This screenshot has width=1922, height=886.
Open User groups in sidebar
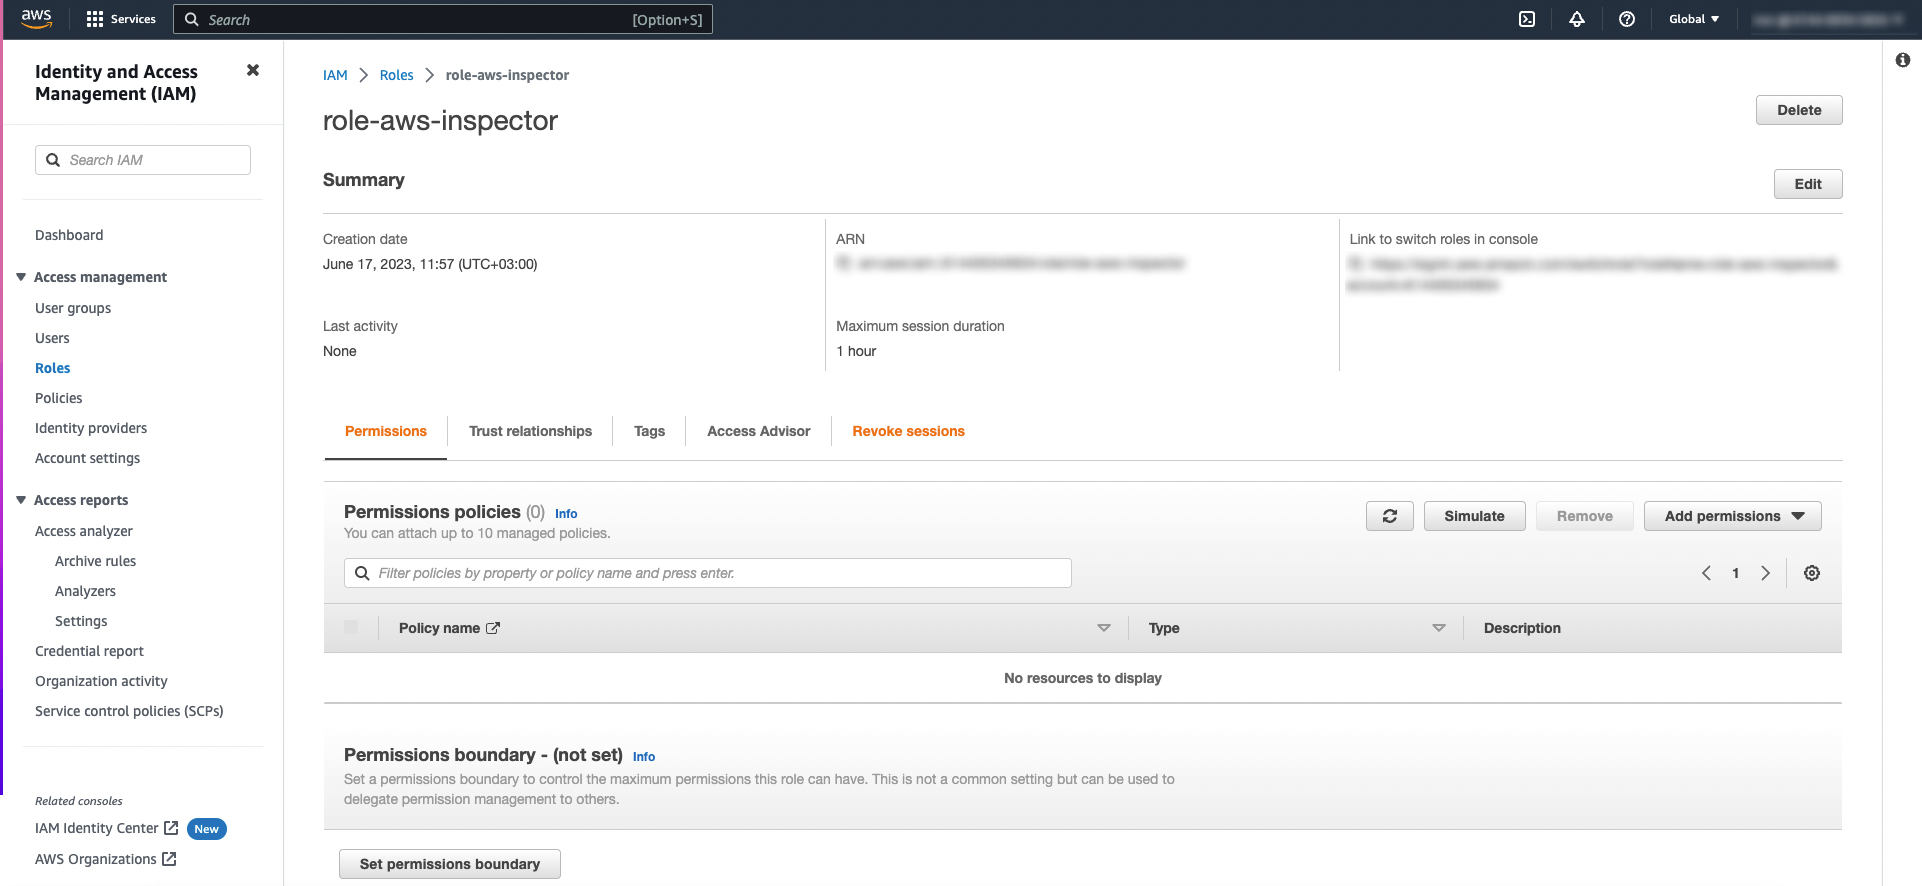click(73, 308)
